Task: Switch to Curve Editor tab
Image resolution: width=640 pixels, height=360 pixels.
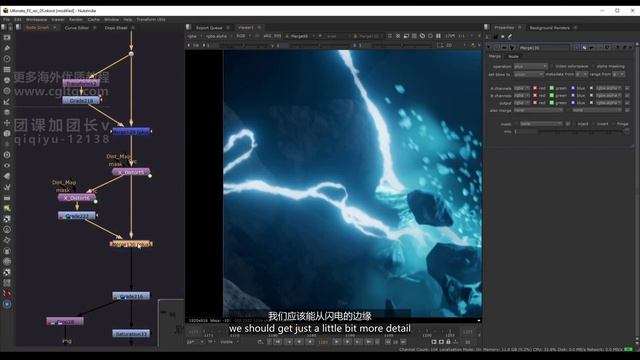Action: (x=77, y=28)
